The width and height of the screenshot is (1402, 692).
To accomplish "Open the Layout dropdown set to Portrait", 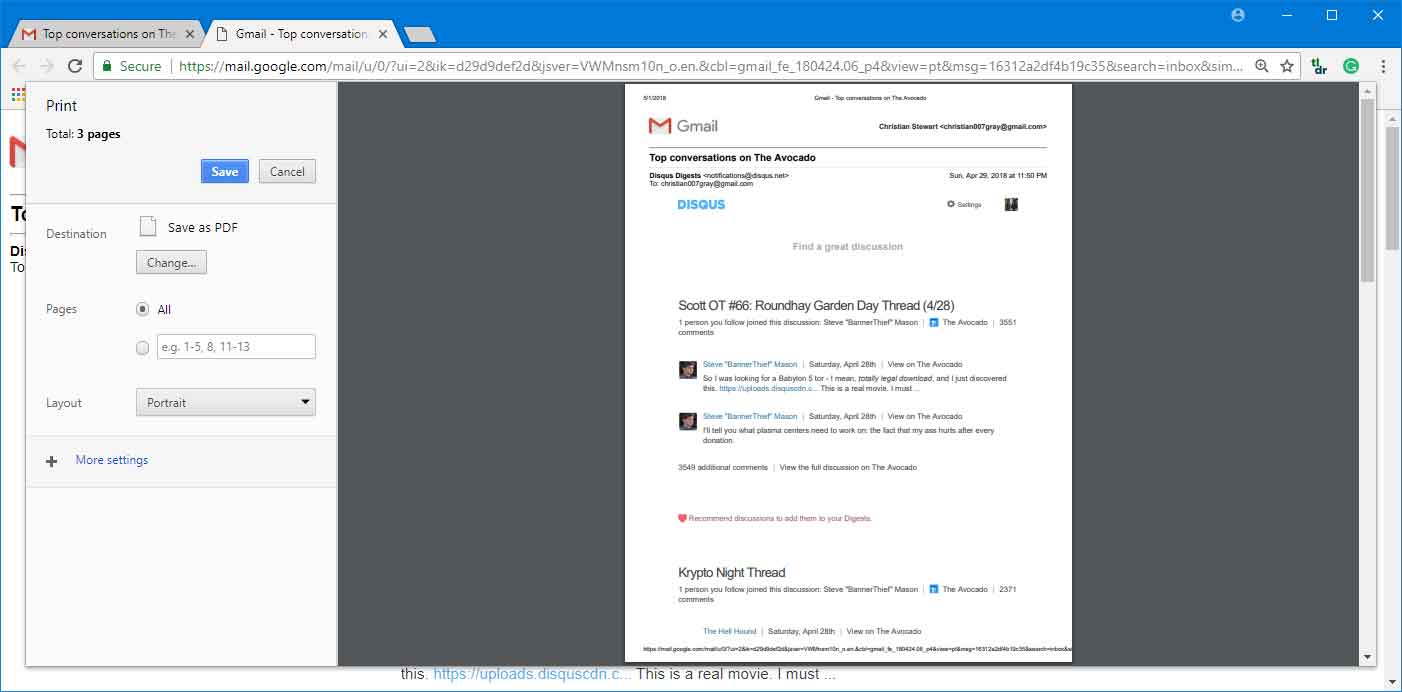I will [225, 402].
